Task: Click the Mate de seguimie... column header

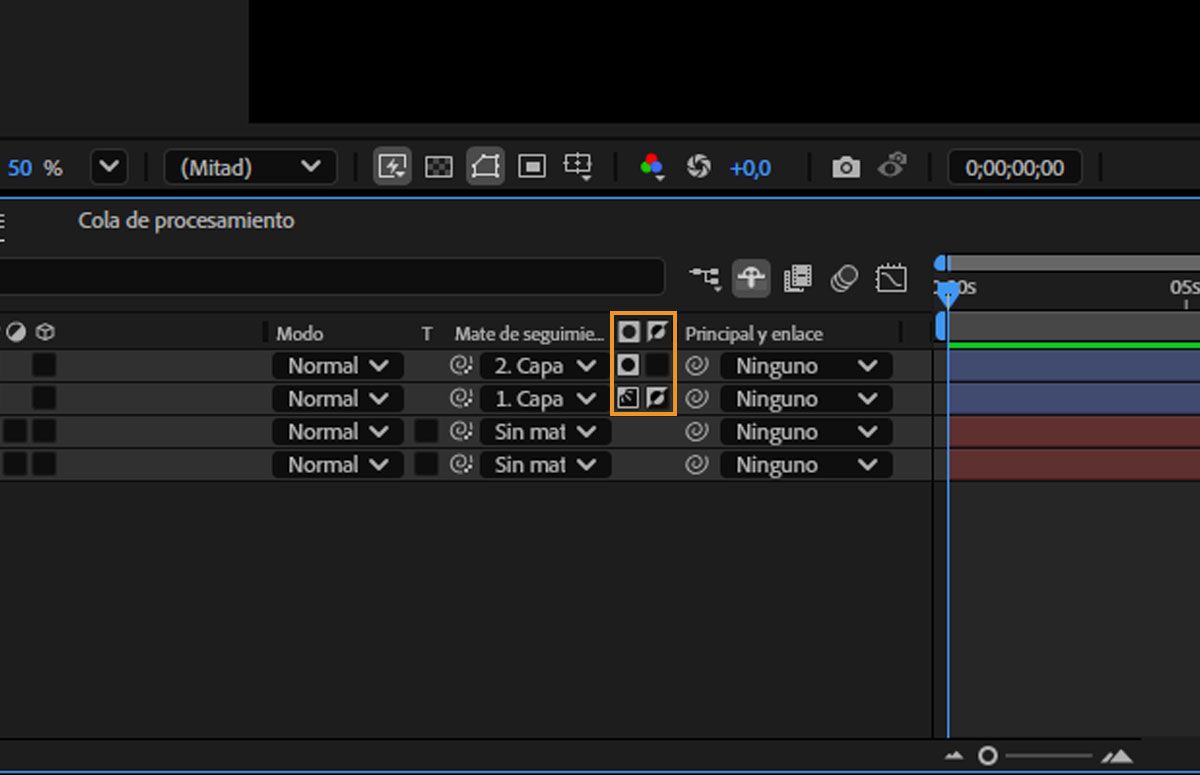Action: [x=530, y=333]
